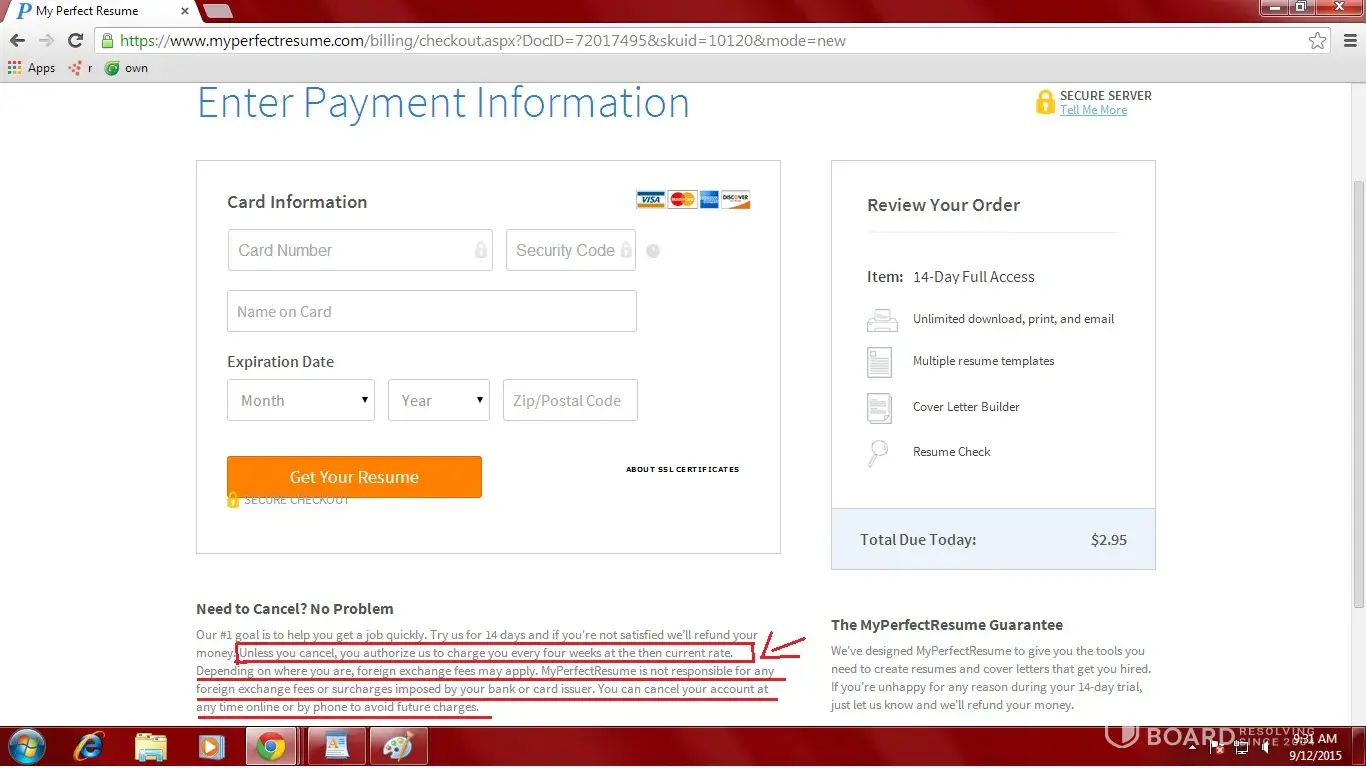Click the '14-Day Full Access' item text
Viewport: 1366px width, 768px height.
(x=974, y=277)
